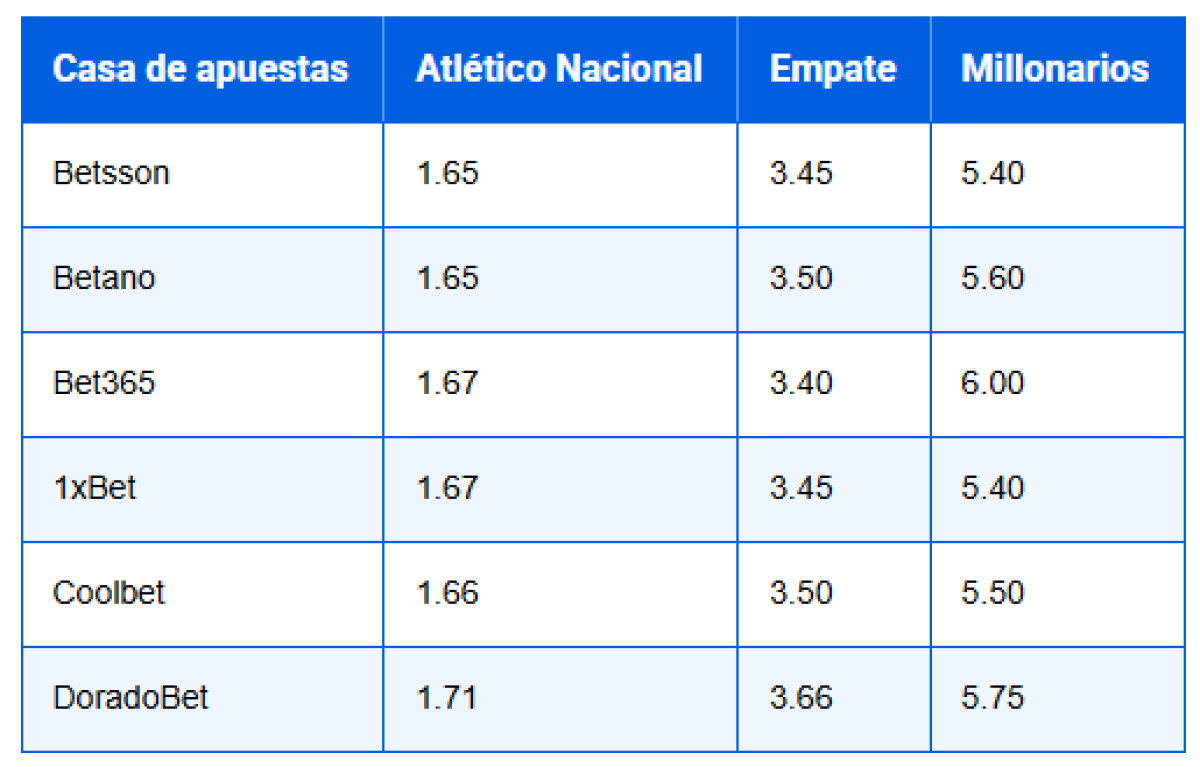Select the DoradoBet bookmaker cell
This screenshot has height=767, width=1200.
click(x=131, y=697)
